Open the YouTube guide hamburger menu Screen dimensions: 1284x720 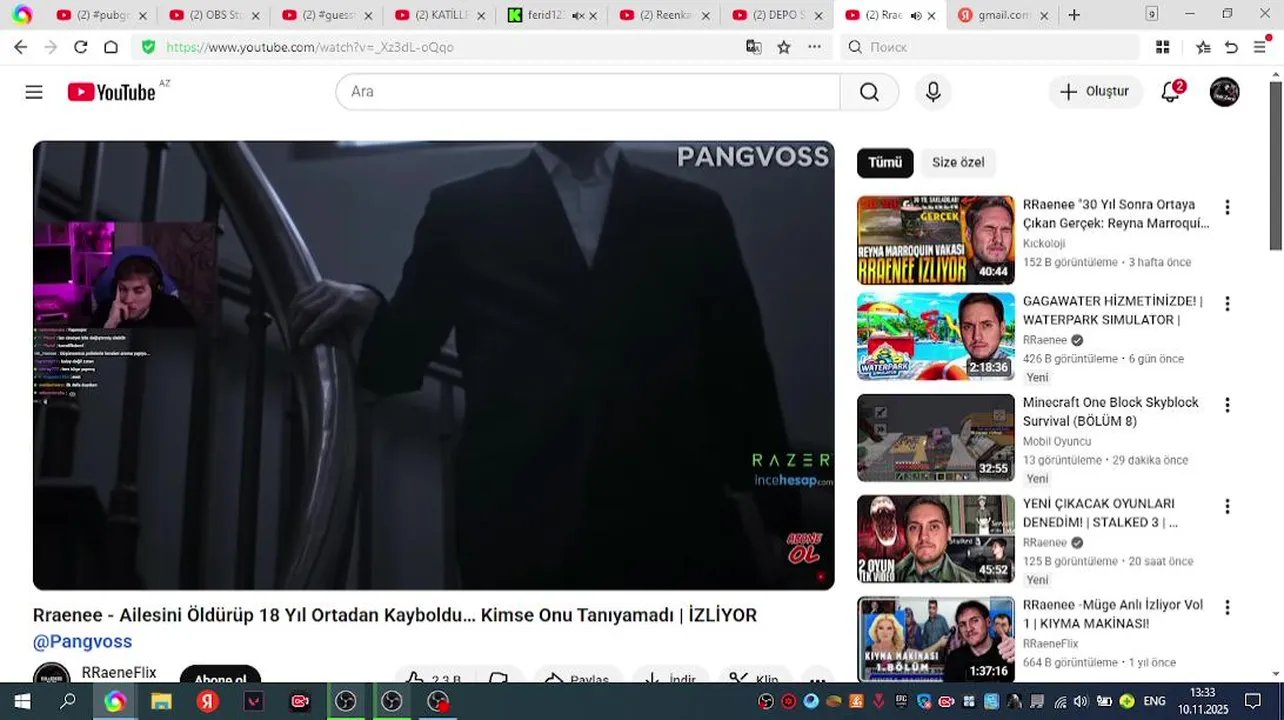click(34, 92)
